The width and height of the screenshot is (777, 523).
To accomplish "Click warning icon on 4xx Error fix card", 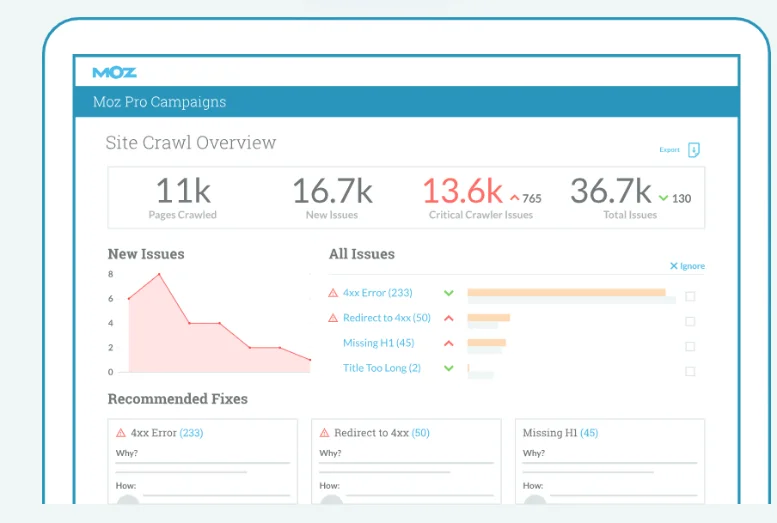I will pos(121,433).
